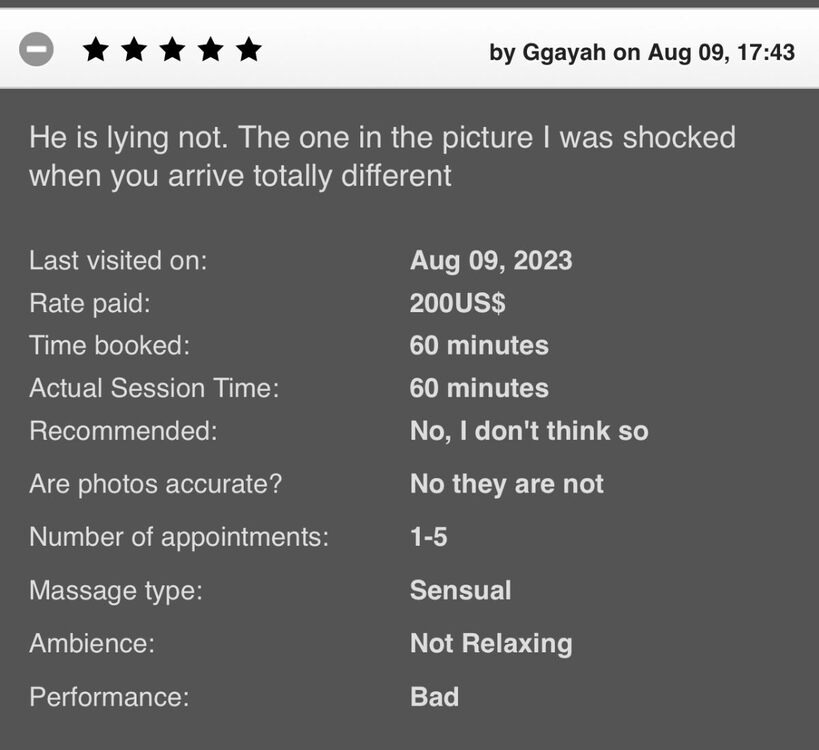This screenshot has height=750, width=819.
Task: Select the Aug 09, 2023 visit date
Action: [491, 261]
